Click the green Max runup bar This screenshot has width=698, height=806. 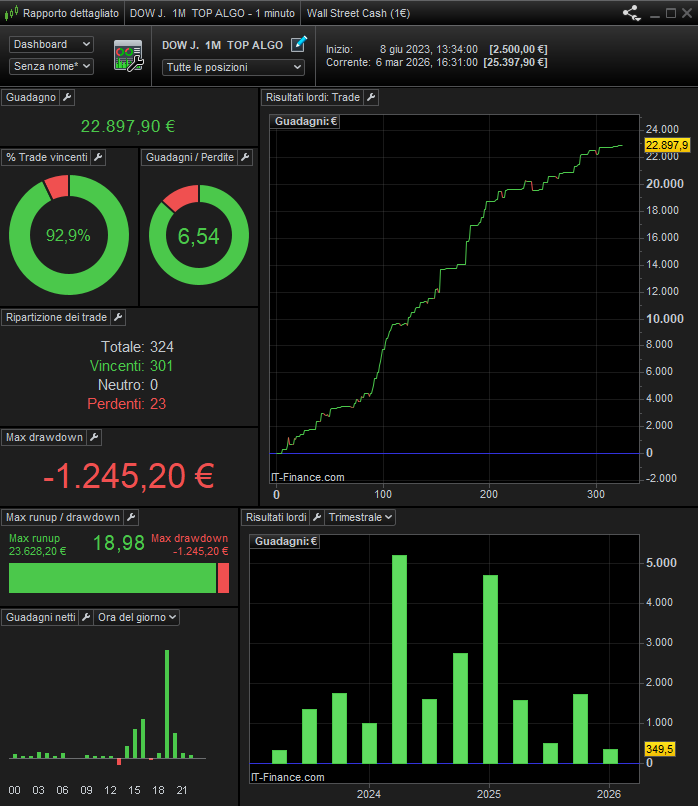pyautogui.click(x=112, y=578)
